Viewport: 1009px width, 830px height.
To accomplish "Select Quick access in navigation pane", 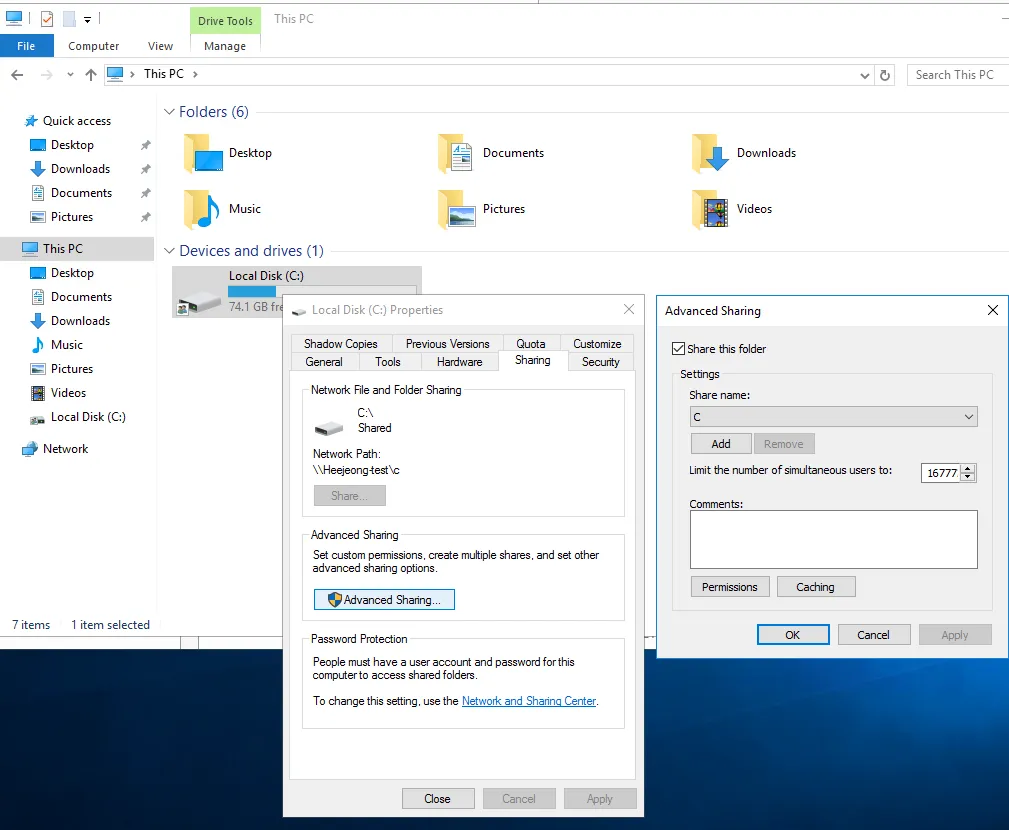I will (x=77, y=121).
